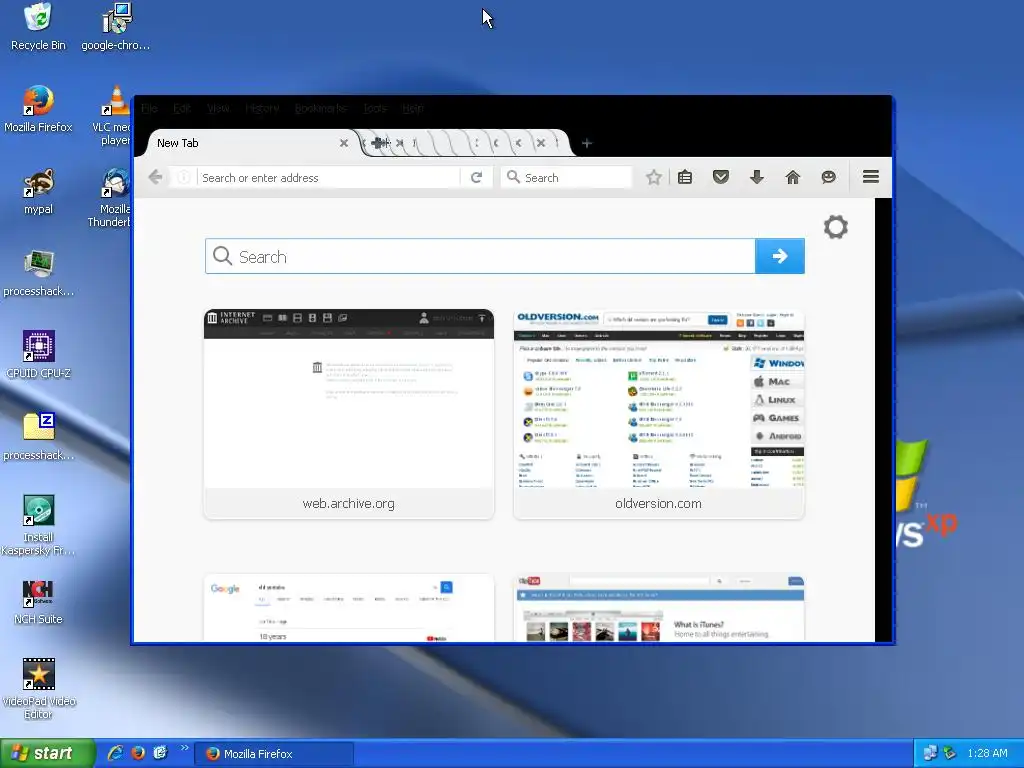Select the Mozilla Firefox desktop shortcut

tap(38, 109)
